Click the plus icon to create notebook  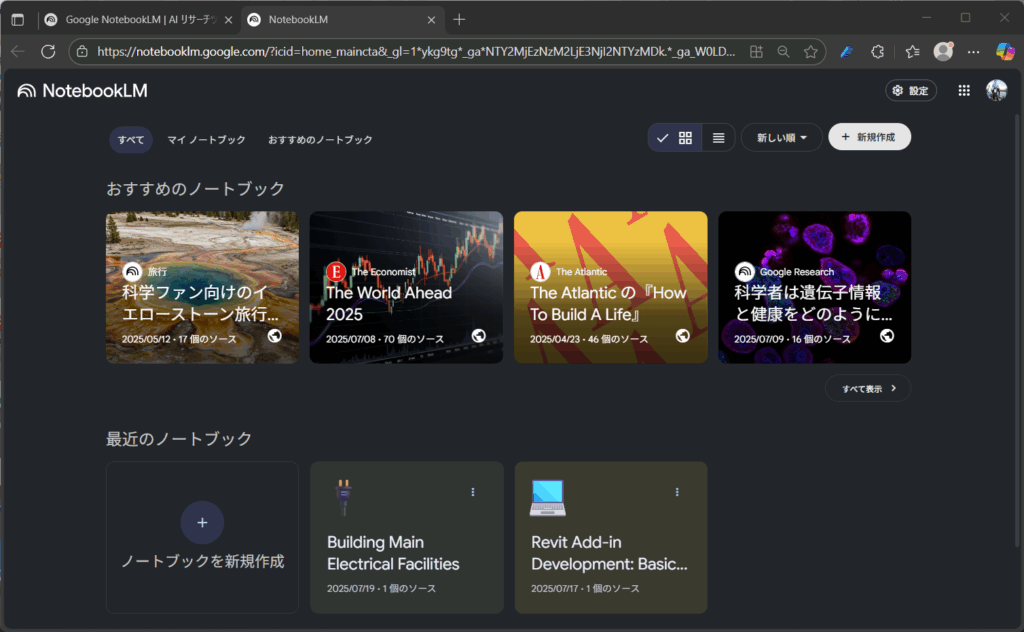click(202, 523)
